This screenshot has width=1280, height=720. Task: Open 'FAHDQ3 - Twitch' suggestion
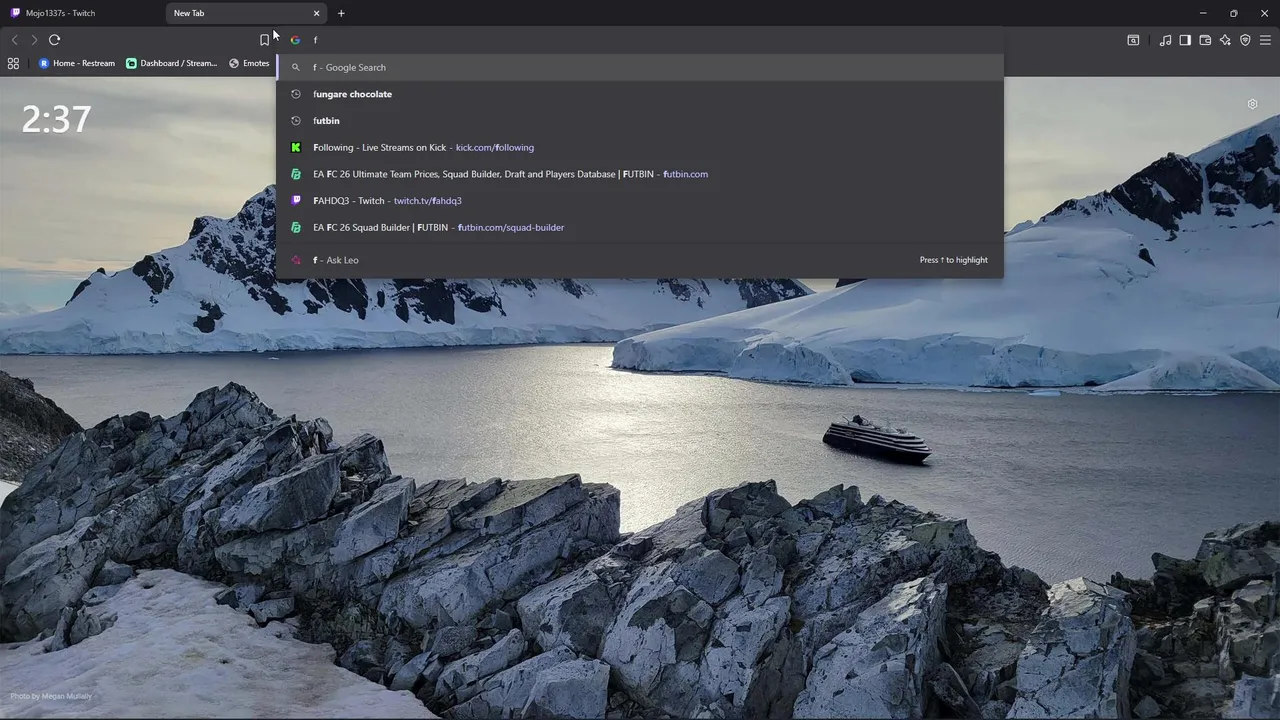[640, 201]
